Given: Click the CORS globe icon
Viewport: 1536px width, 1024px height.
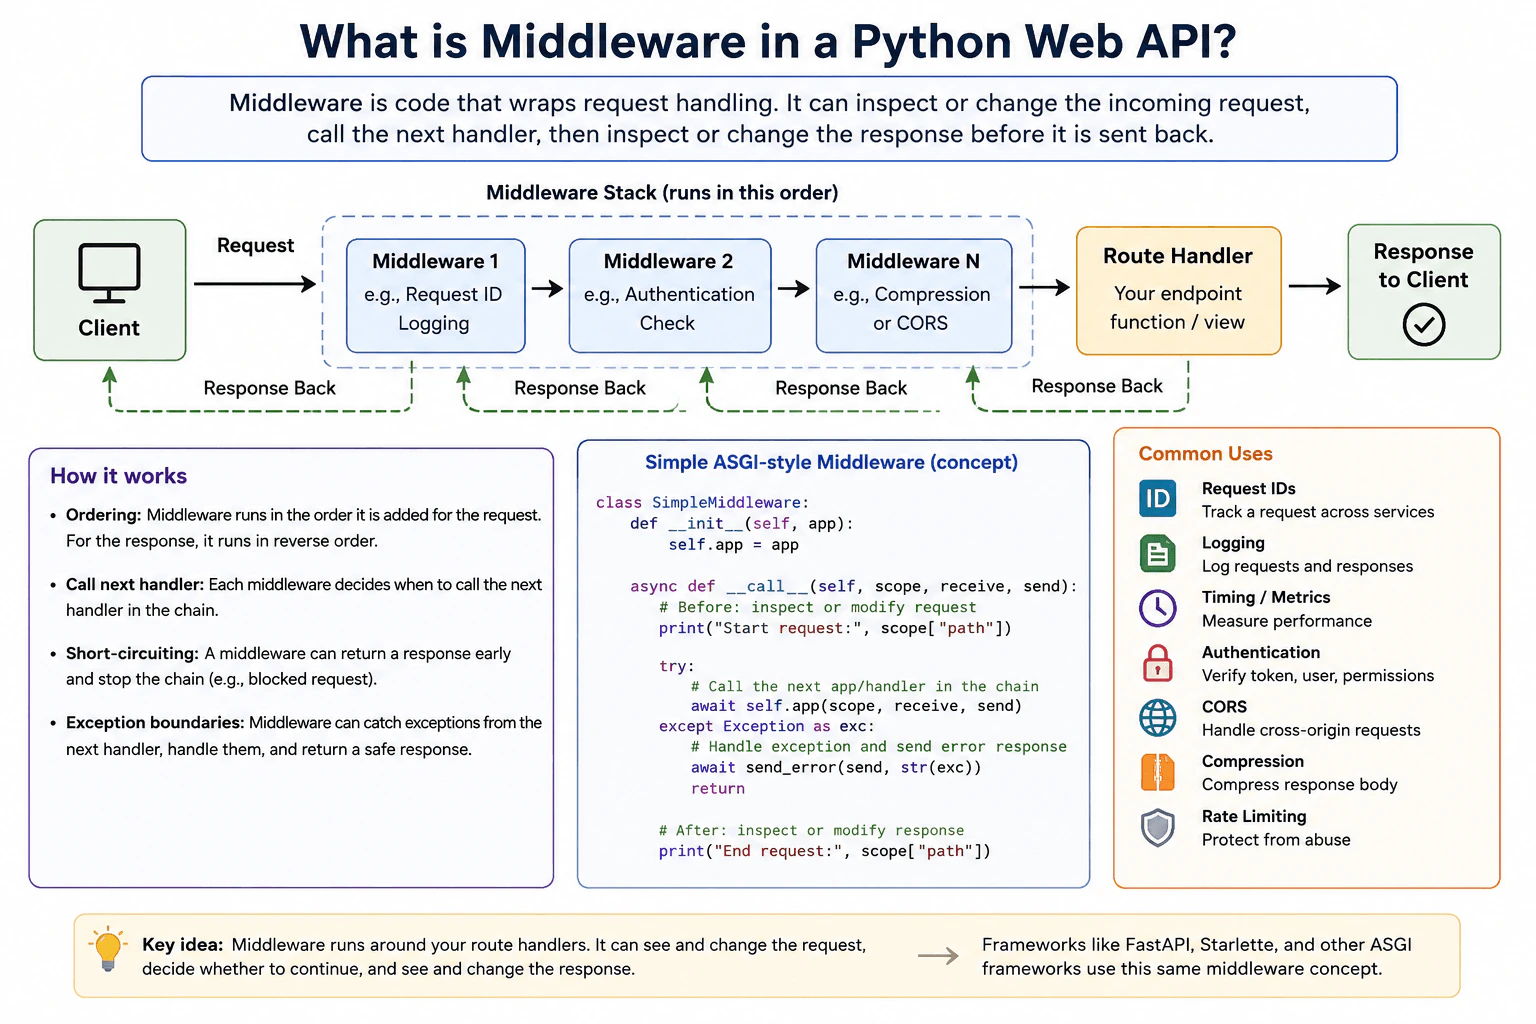Looking at the screenshot, I should pos(1158,717).
